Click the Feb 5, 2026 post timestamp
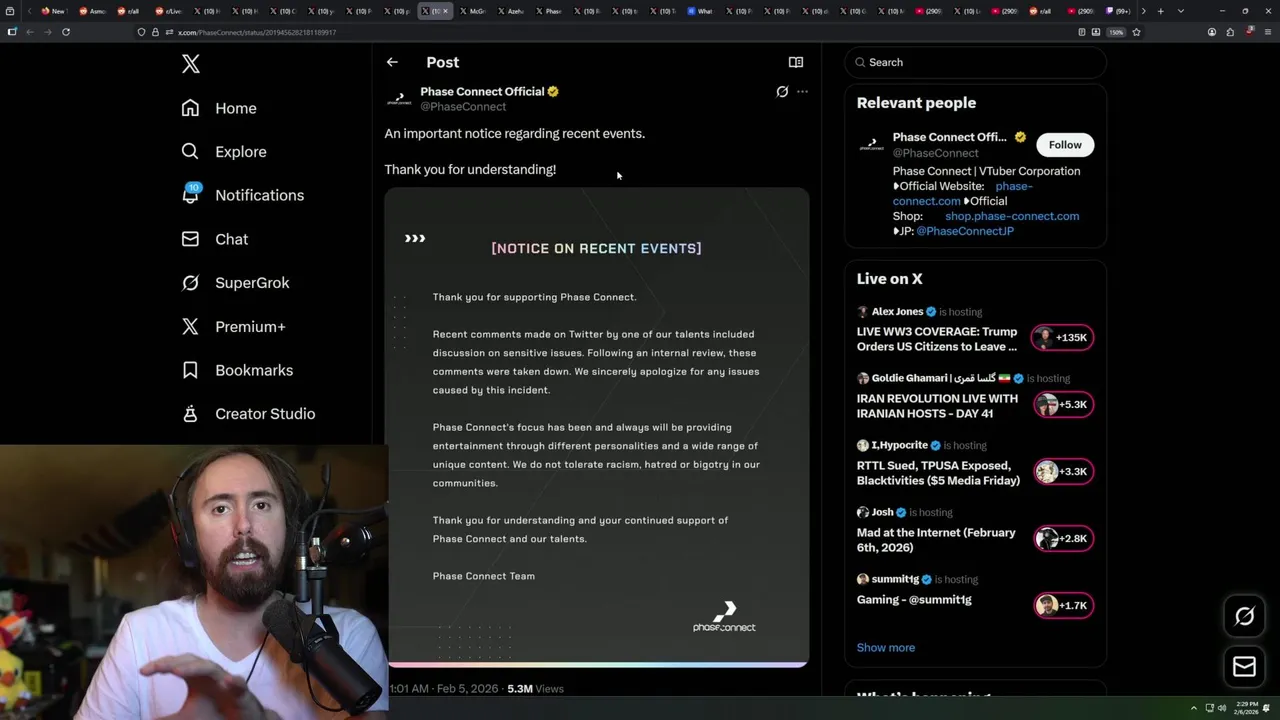Screen dimensions: 1280x720 [x=443, y=689]
